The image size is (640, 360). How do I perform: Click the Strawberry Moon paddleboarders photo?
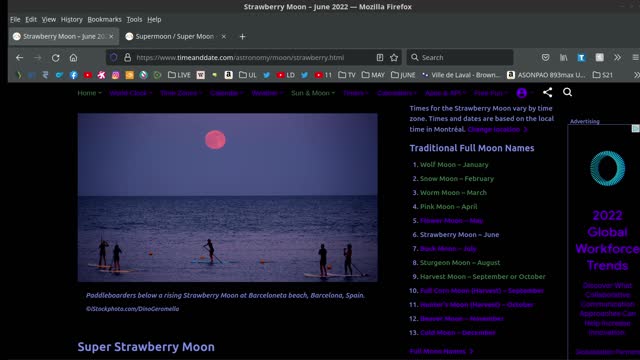(227, 198)
